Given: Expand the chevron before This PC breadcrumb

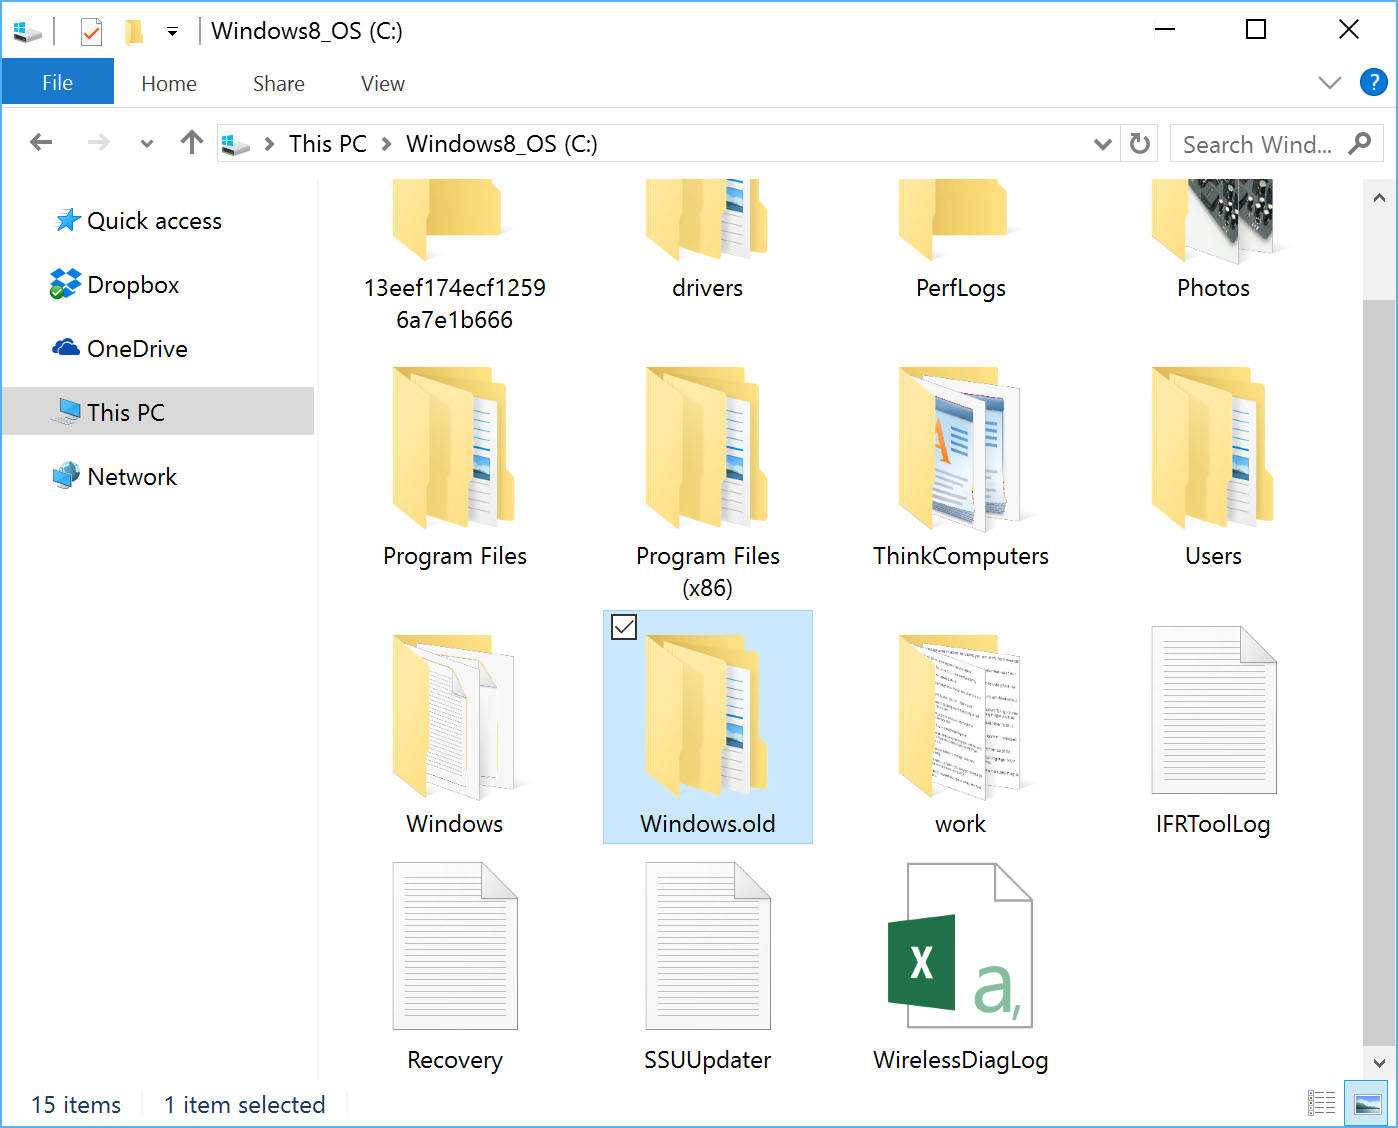Looking at the screenshot, I should [x=269, y=144].
